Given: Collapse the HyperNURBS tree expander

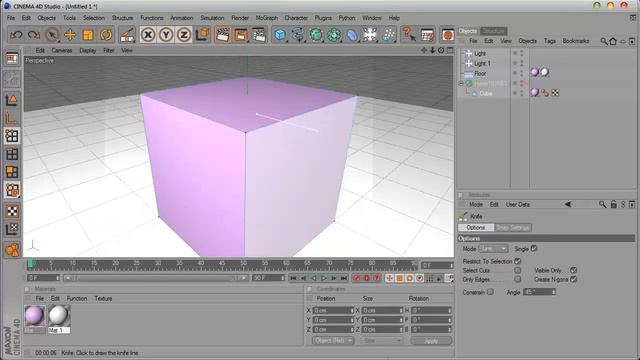Looking at the screenshot, I should 461,83.
